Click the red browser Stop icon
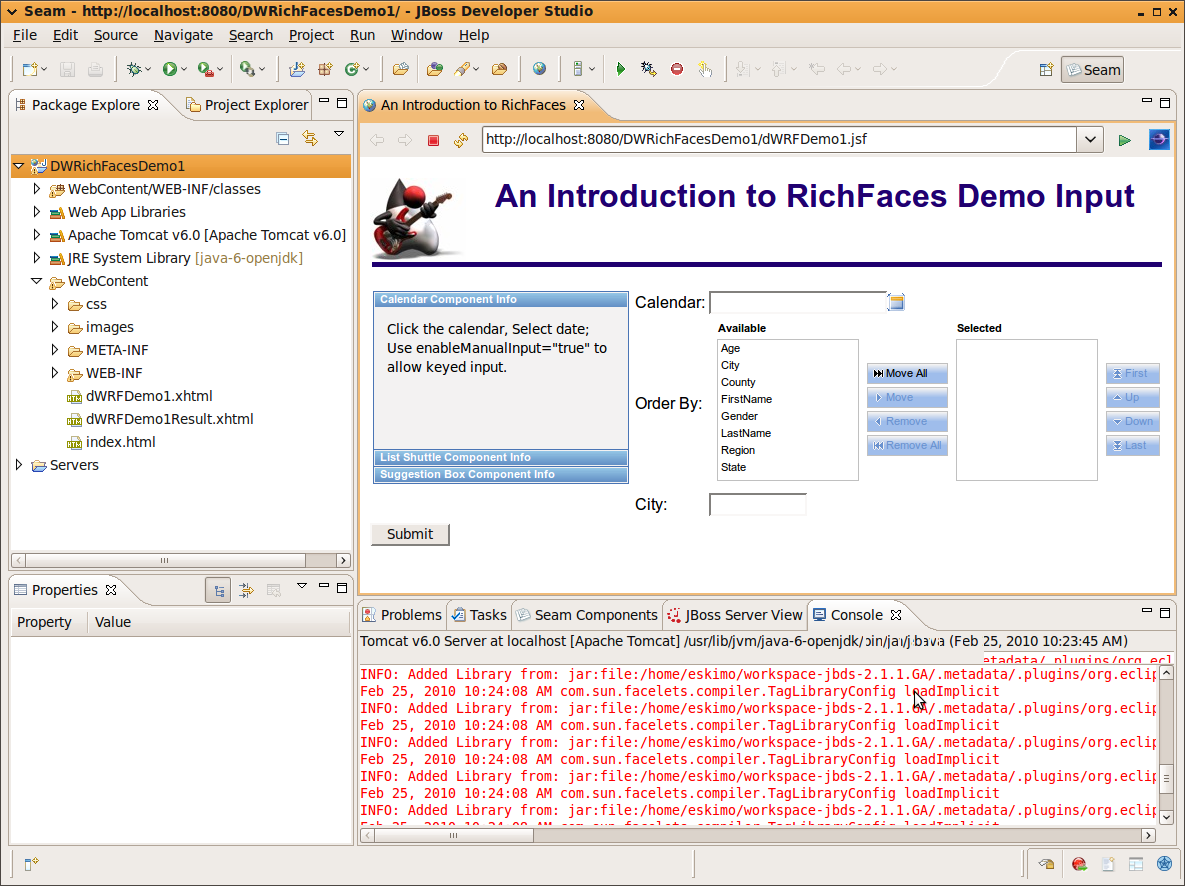Image resolution: width=1185 pixels, height=886 pixels. [433, 140]
